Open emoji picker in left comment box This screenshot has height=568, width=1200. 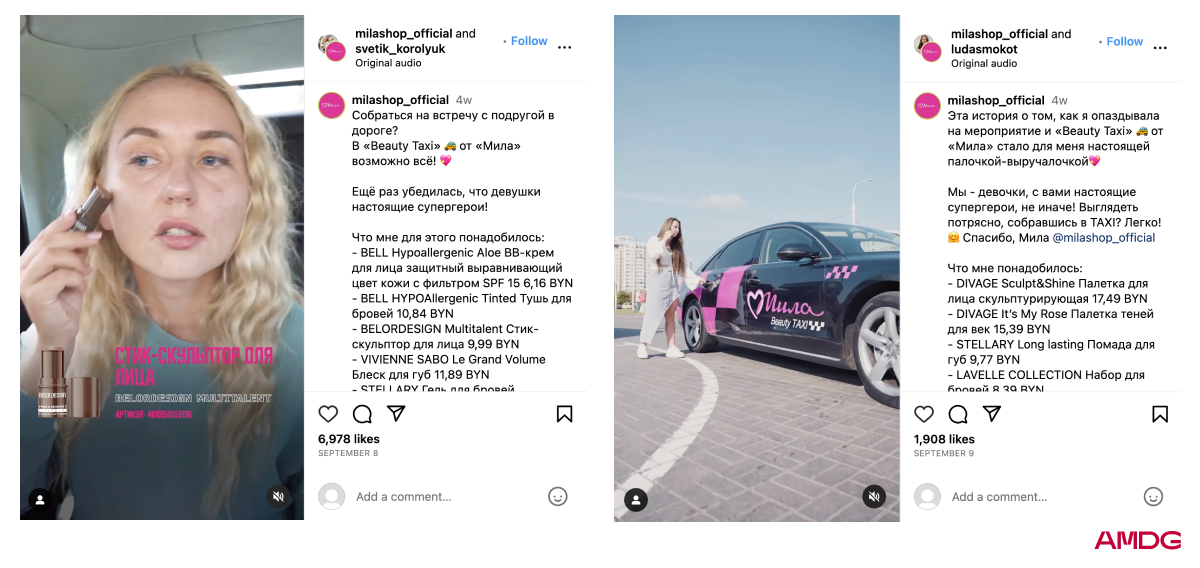(558, 496)
